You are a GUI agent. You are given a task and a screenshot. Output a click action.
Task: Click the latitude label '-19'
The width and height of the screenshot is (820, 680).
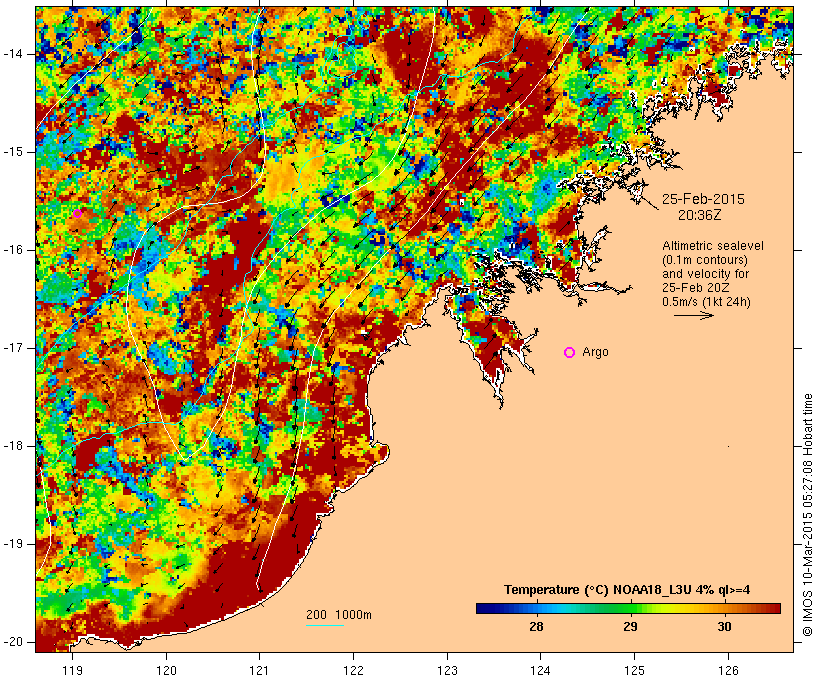(13, 545)
